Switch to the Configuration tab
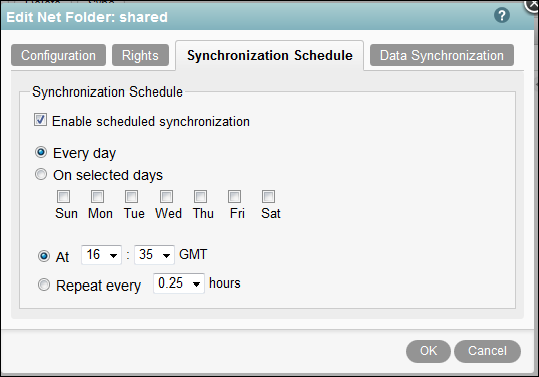The height and width of the screenshot is (377, 539). 58,55
